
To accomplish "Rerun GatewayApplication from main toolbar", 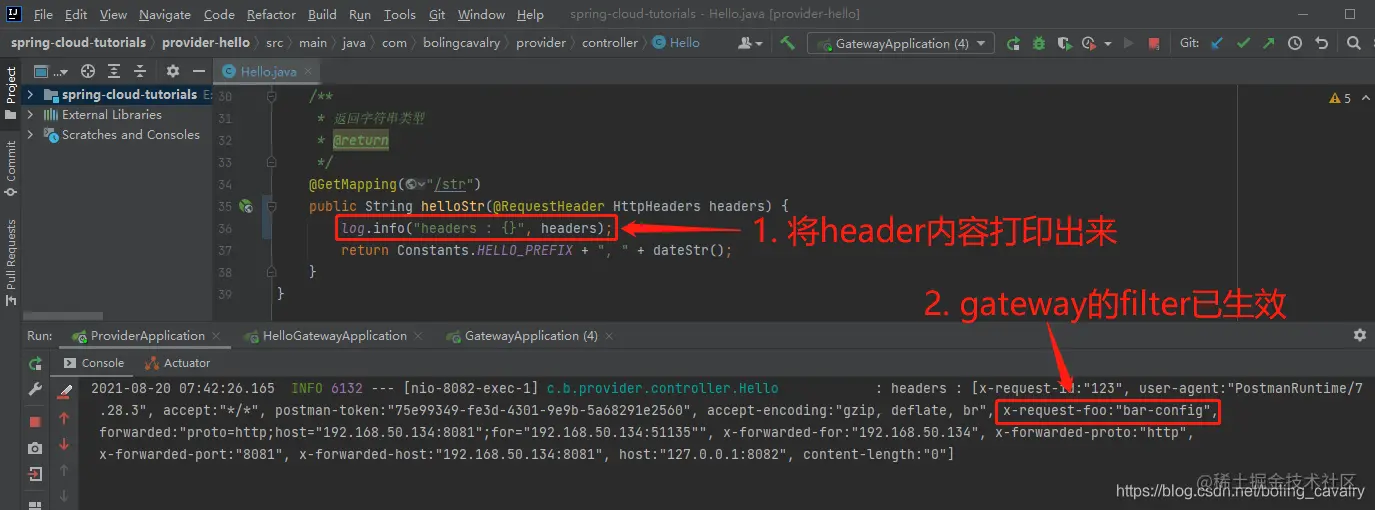I will click(1014, 43).
